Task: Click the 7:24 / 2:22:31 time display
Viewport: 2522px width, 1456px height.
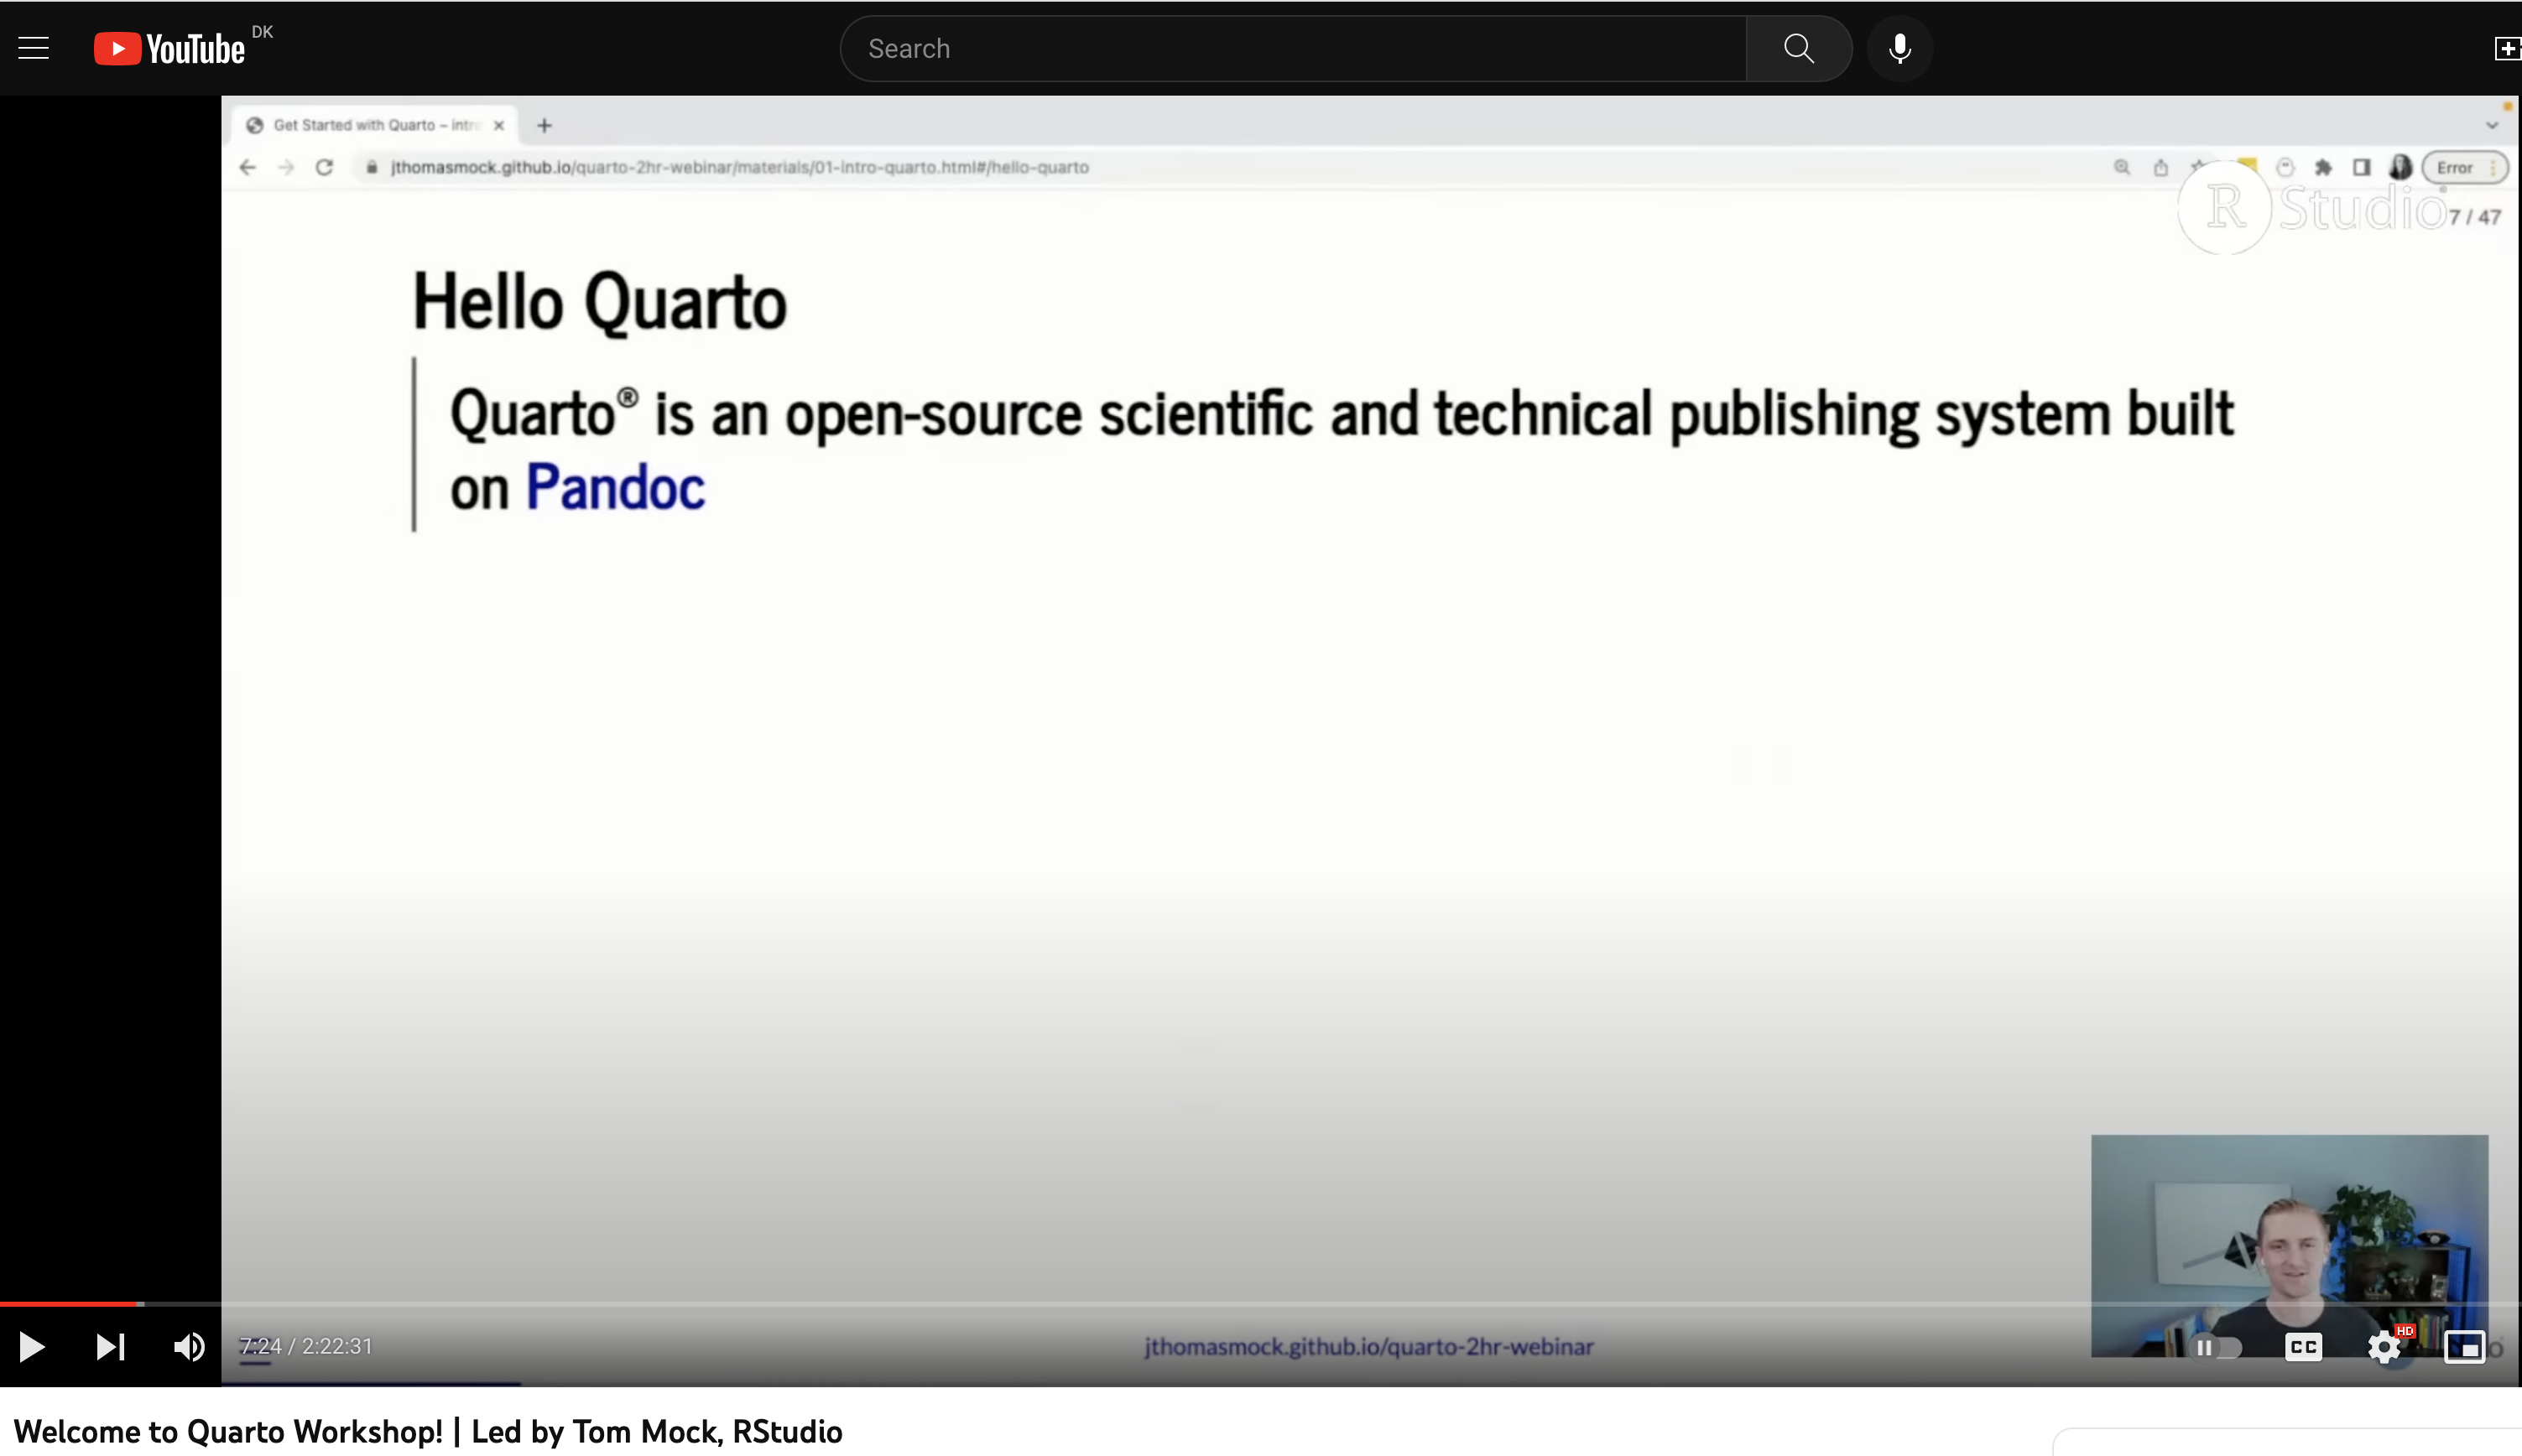Action: click(306, 1346)
